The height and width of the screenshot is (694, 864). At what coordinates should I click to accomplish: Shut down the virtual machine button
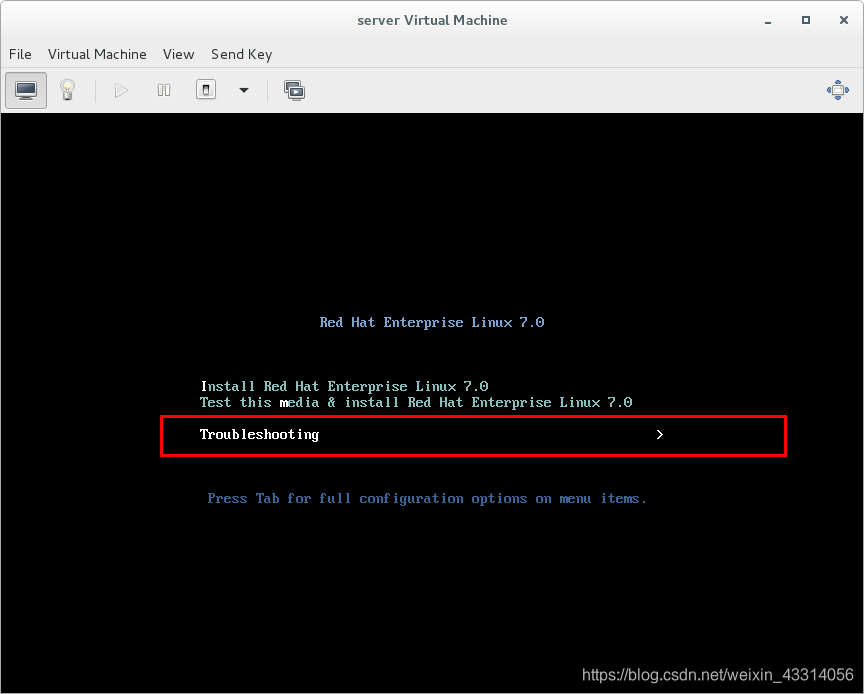click(x=206, y=90)
